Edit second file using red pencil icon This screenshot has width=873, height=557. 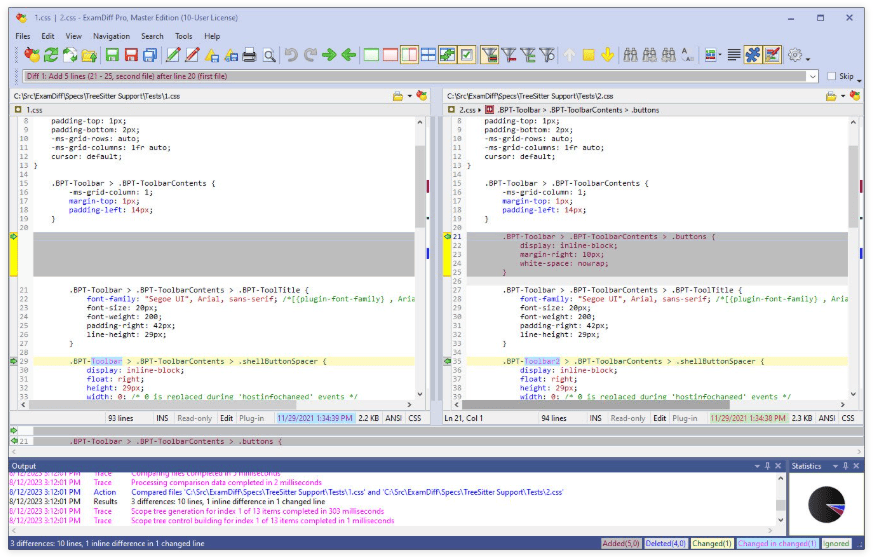coord(192,55)
